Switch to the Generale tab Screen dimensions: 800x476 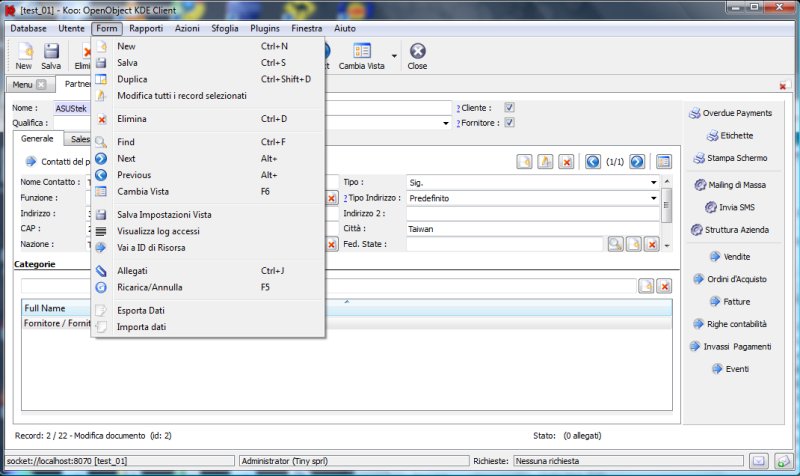(x=37, y=139)
